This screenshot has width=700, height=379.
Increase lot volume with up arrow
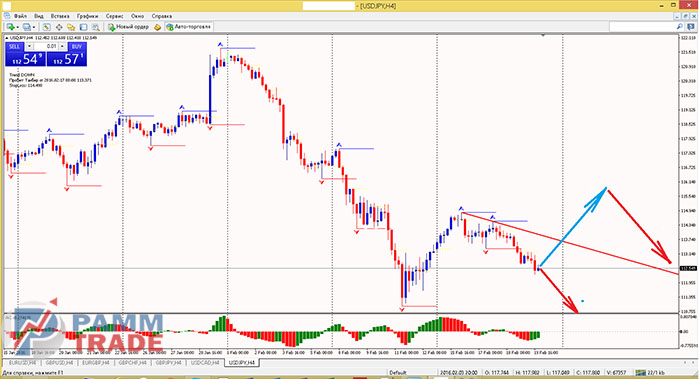(x=62, y=46)
